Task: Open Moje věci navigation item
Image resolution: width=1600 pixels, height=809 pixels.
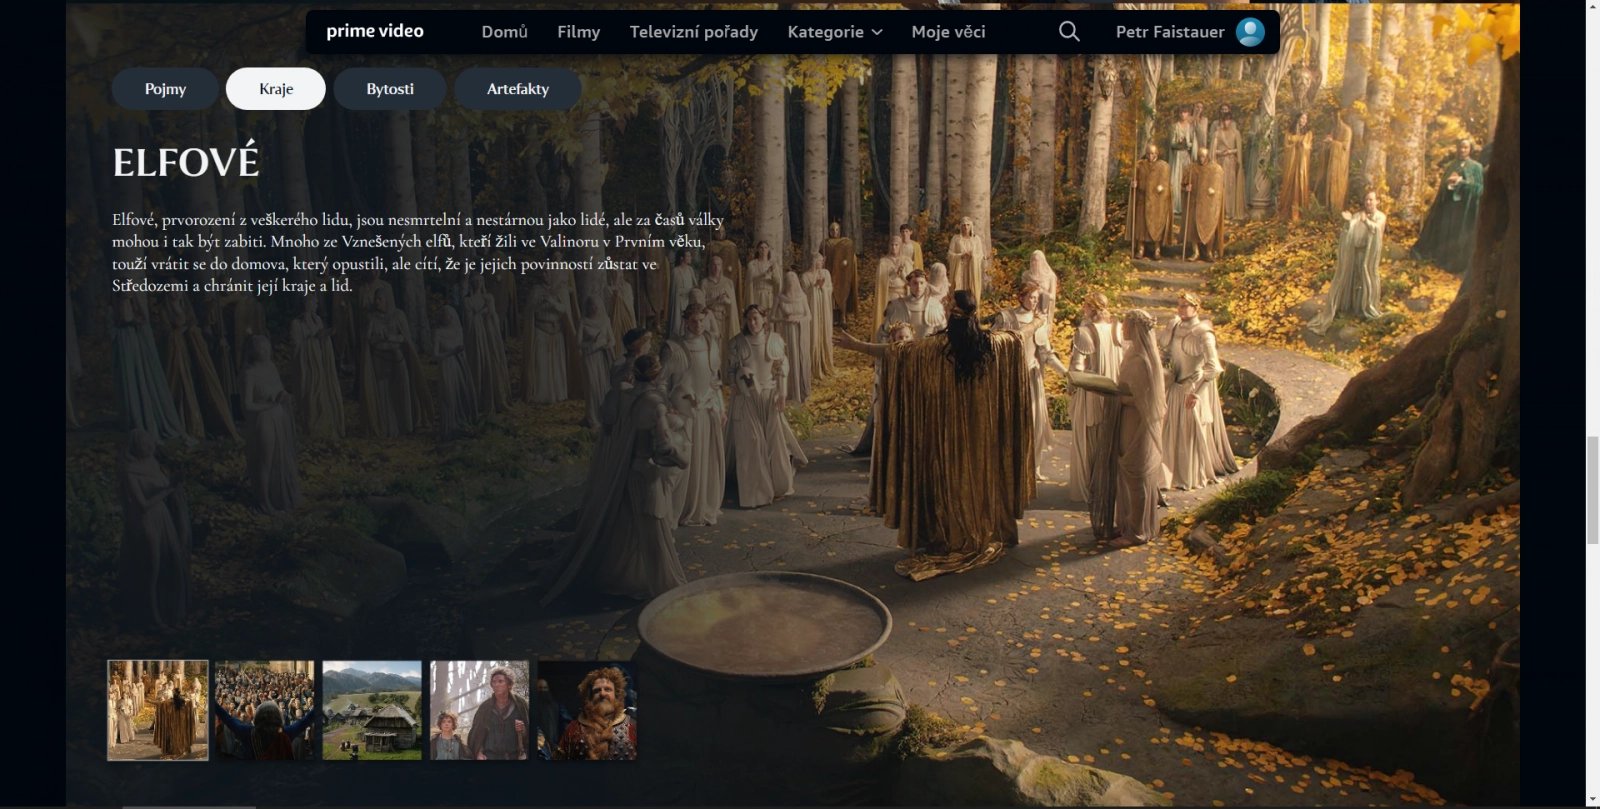Action: click(948, 32)
